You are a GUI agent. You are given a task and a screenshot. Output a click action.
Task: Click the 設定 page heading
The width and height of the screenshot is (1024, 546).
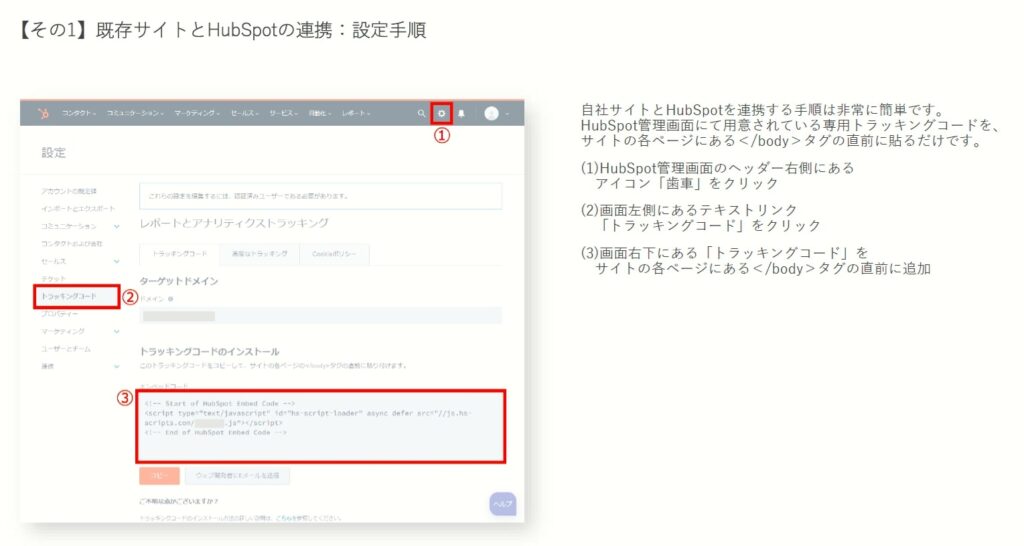pyautogui.click(x=54, y=153)
